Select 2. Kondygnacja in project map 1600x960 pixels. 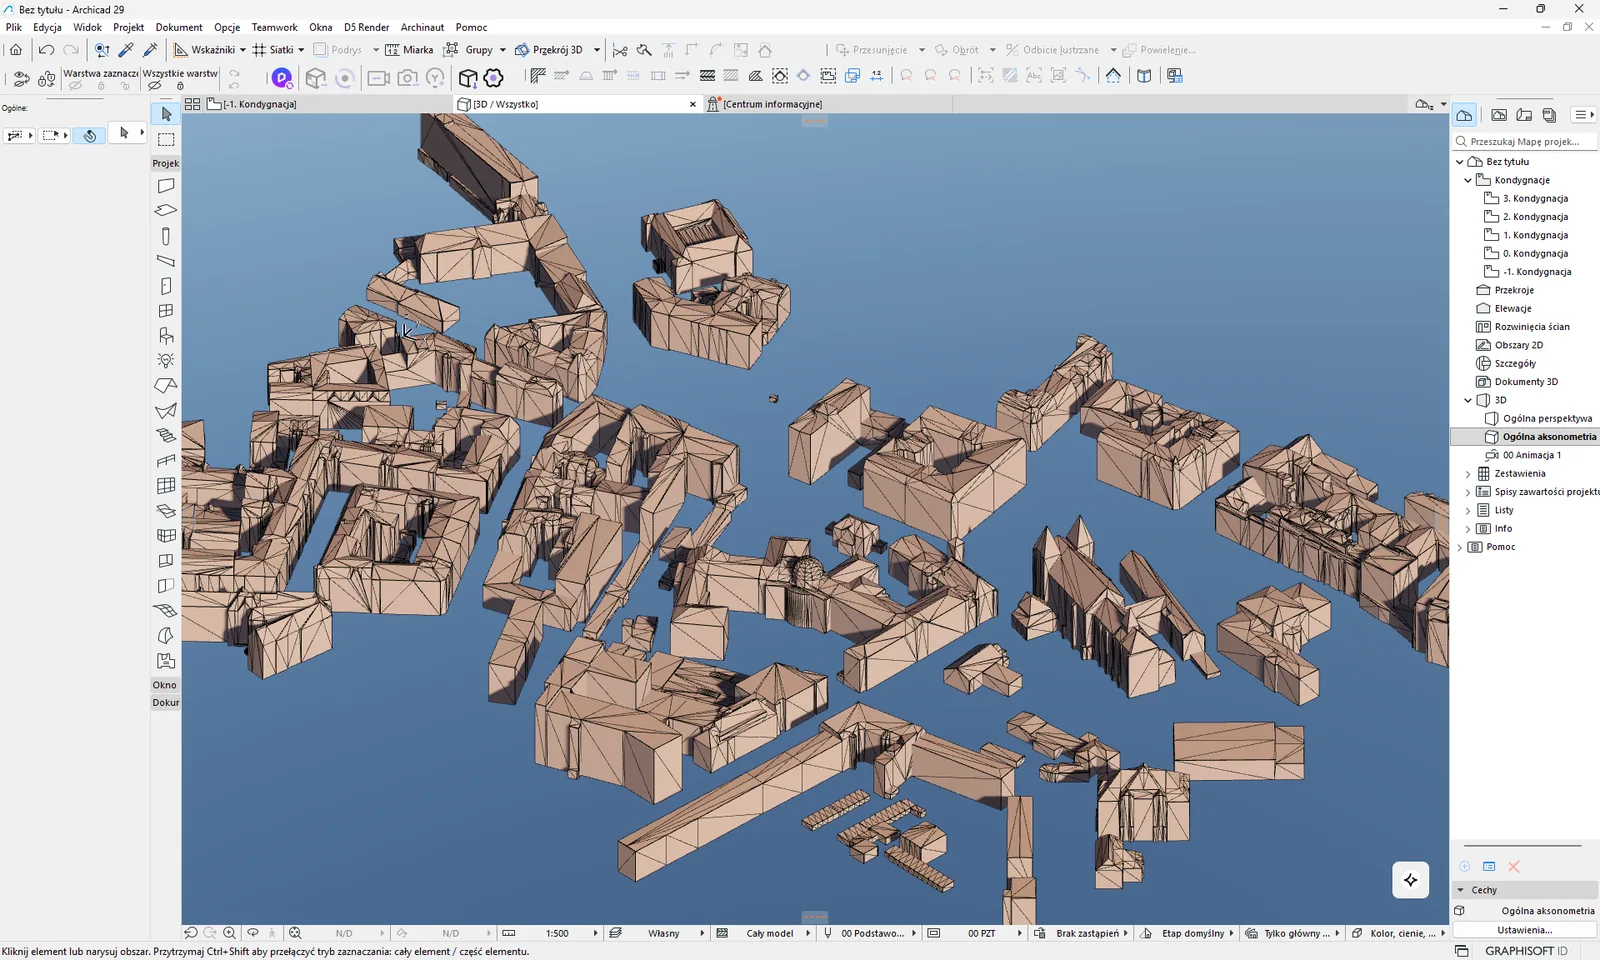[x=1535, y=217]
